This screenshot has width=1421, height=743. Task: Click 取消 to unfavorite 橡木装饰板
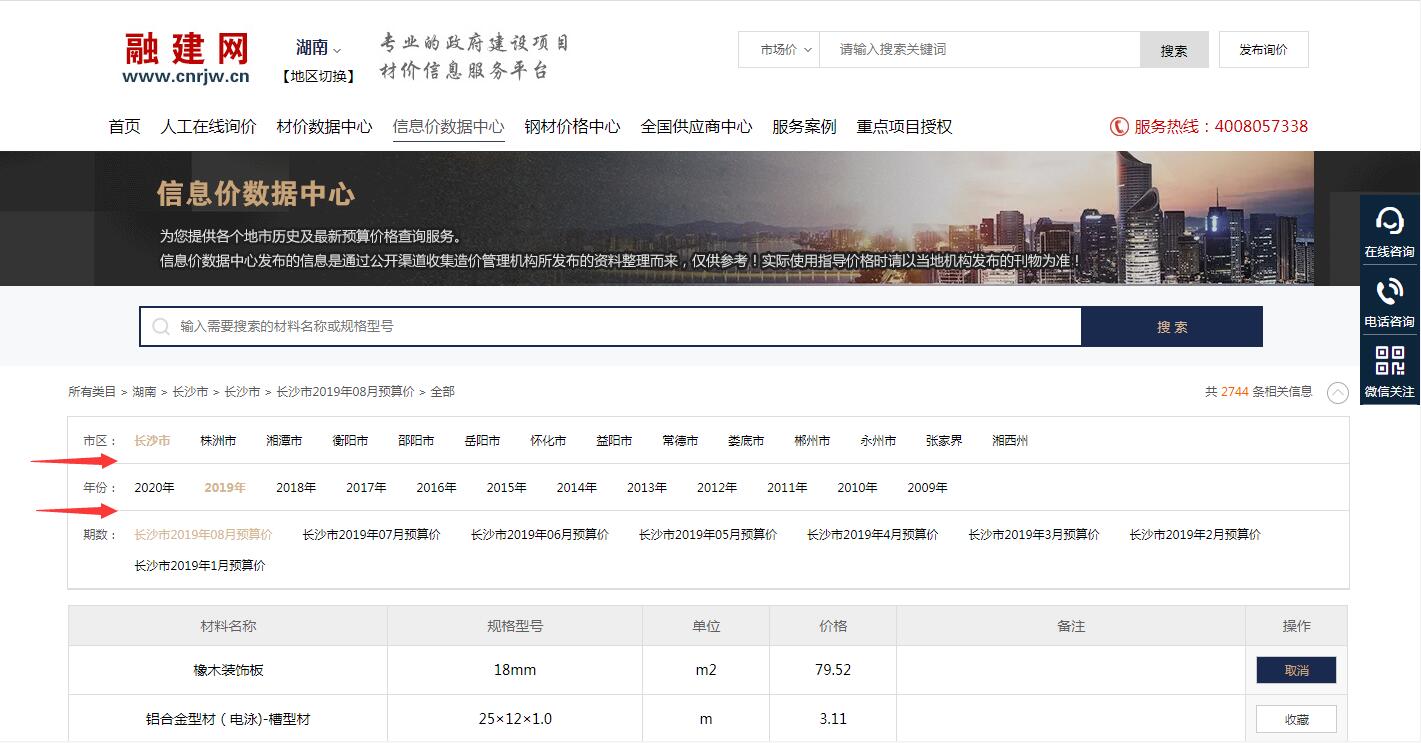1295,670
